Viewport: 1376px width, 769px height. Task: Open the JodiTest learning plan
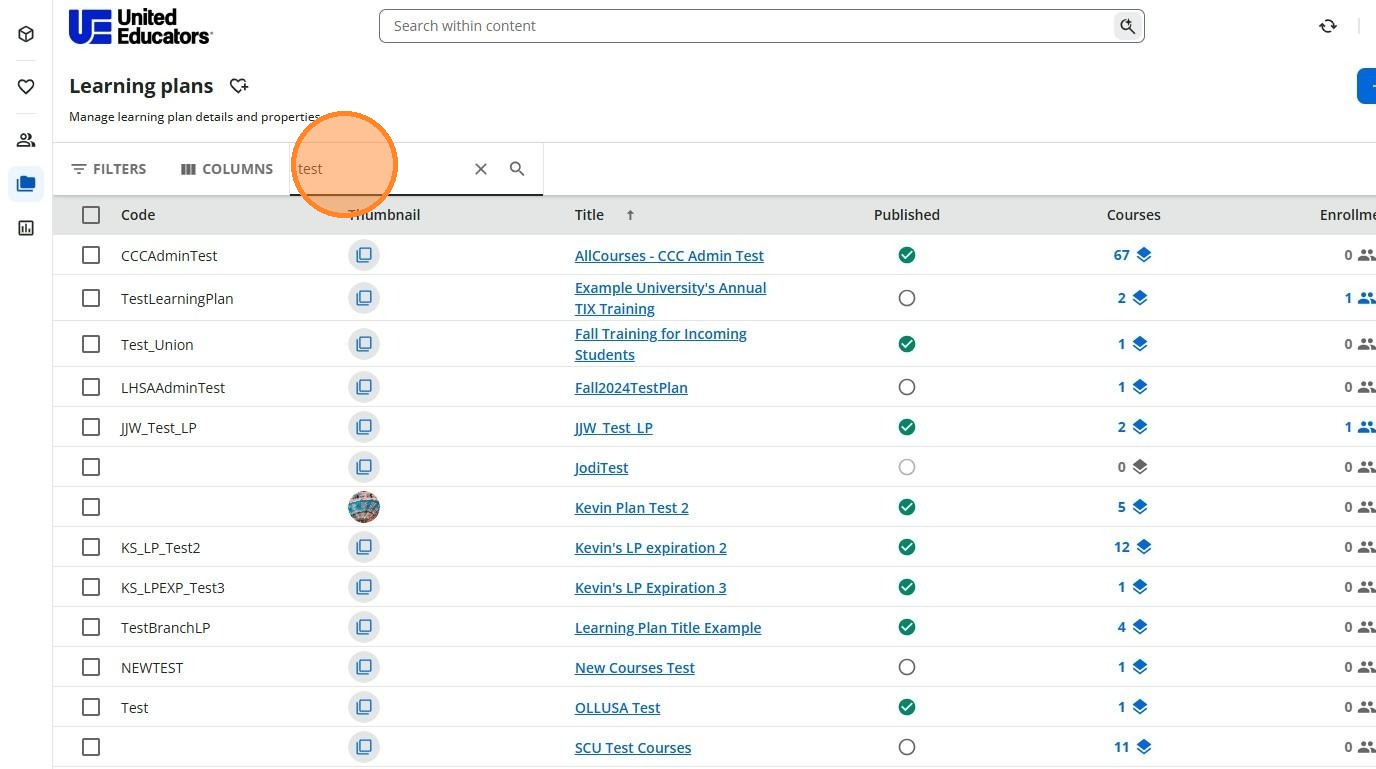pyautogui.click(x=601, y=467)
